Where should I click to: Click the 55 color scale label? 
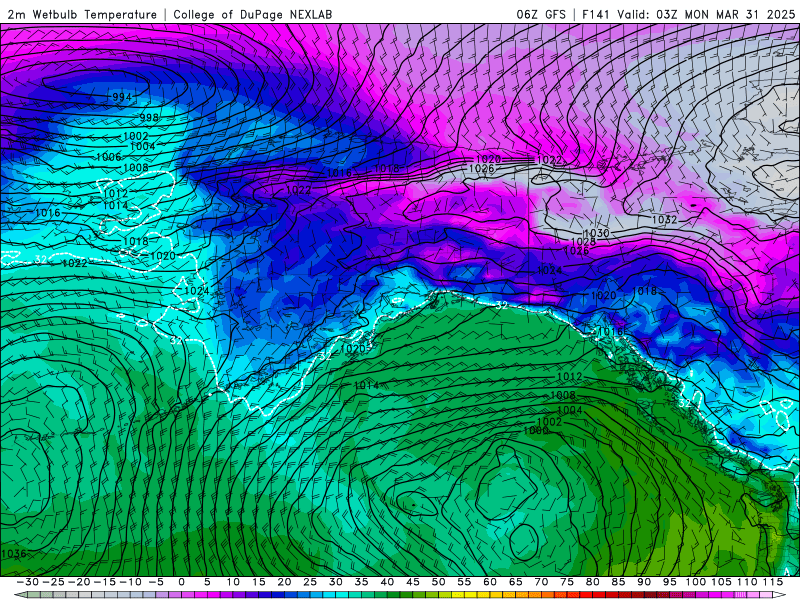(464, 582)
